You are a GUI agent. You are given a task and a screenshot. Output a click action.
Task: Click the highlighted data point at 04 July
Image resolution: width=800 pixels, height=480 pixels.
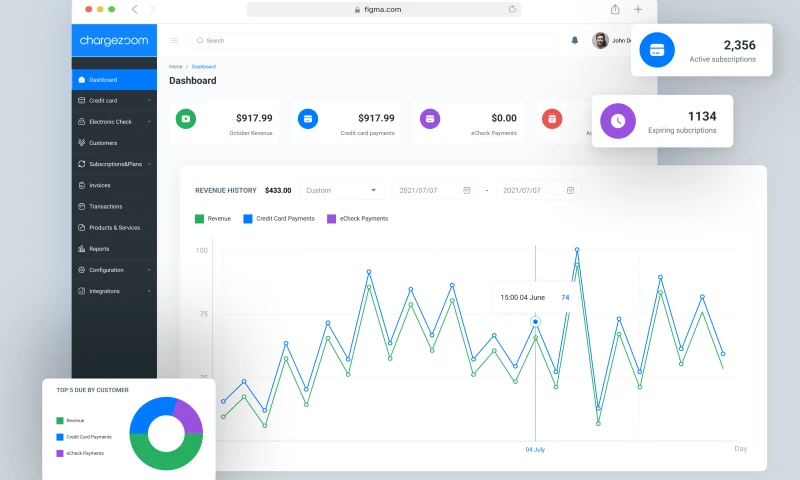point(535,322)
